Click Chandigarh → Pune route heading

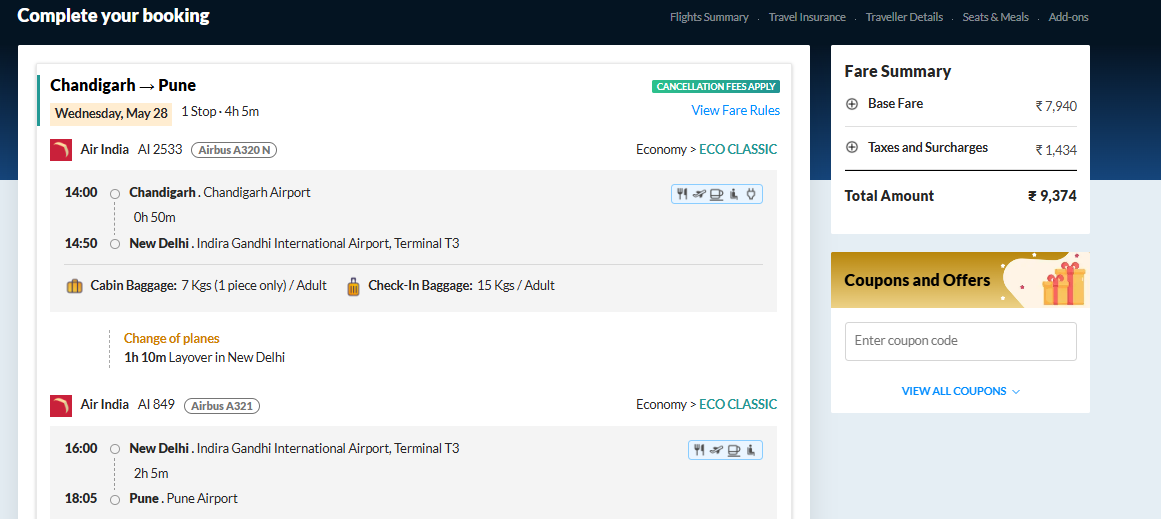[x=123, y=85]
